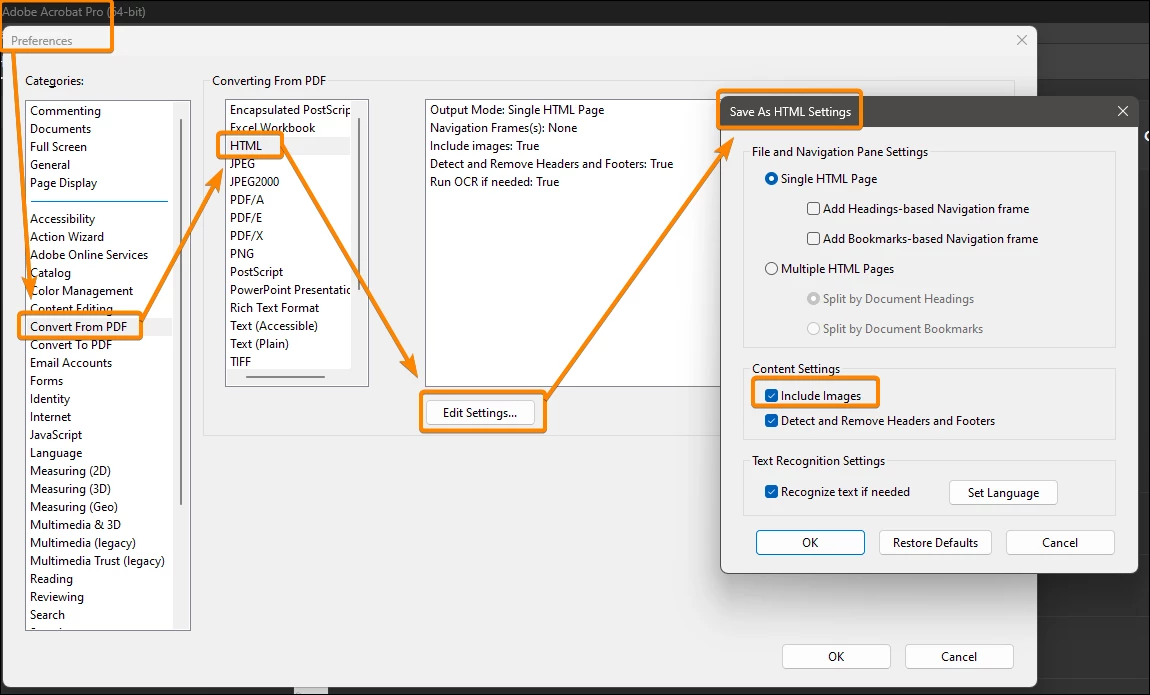Choose Encapsulated PostScript format
The width and height of the screenshot is (1150, 695).
[x=290, y=110]
